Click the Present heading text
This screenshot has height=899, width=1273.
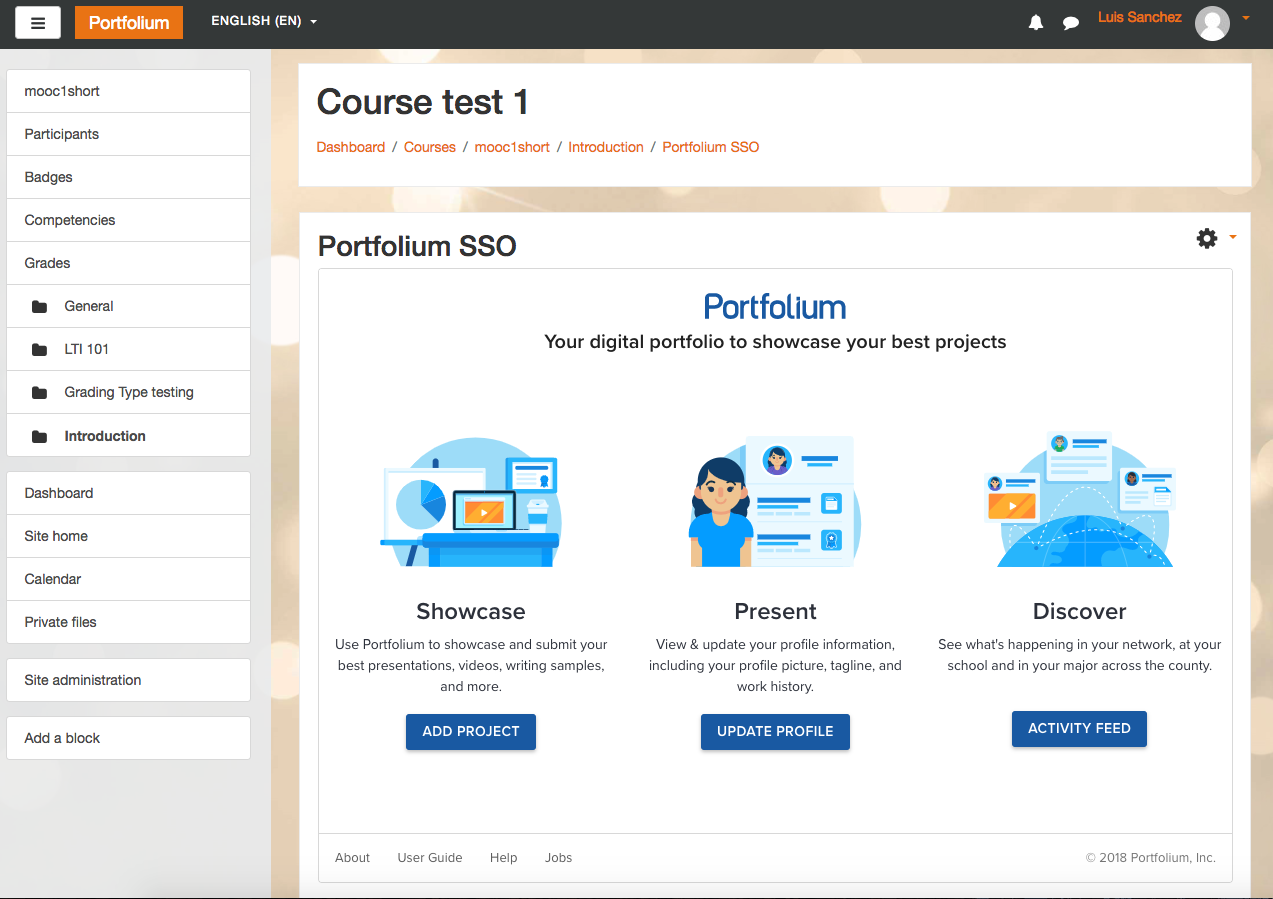point(775,611)
